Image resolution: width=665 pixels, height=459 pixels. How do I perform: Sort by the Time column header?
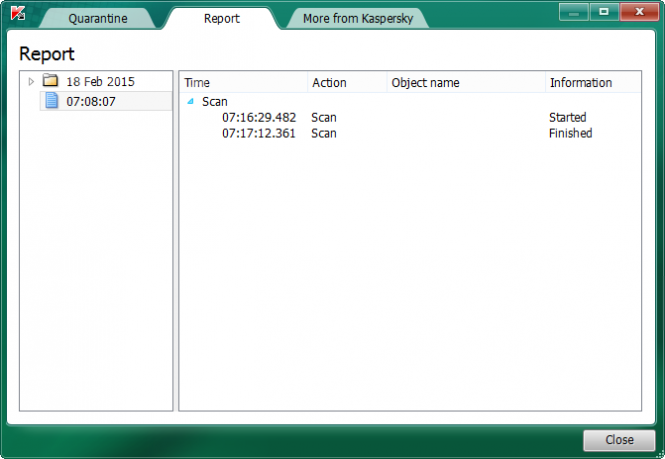[244, 82]
